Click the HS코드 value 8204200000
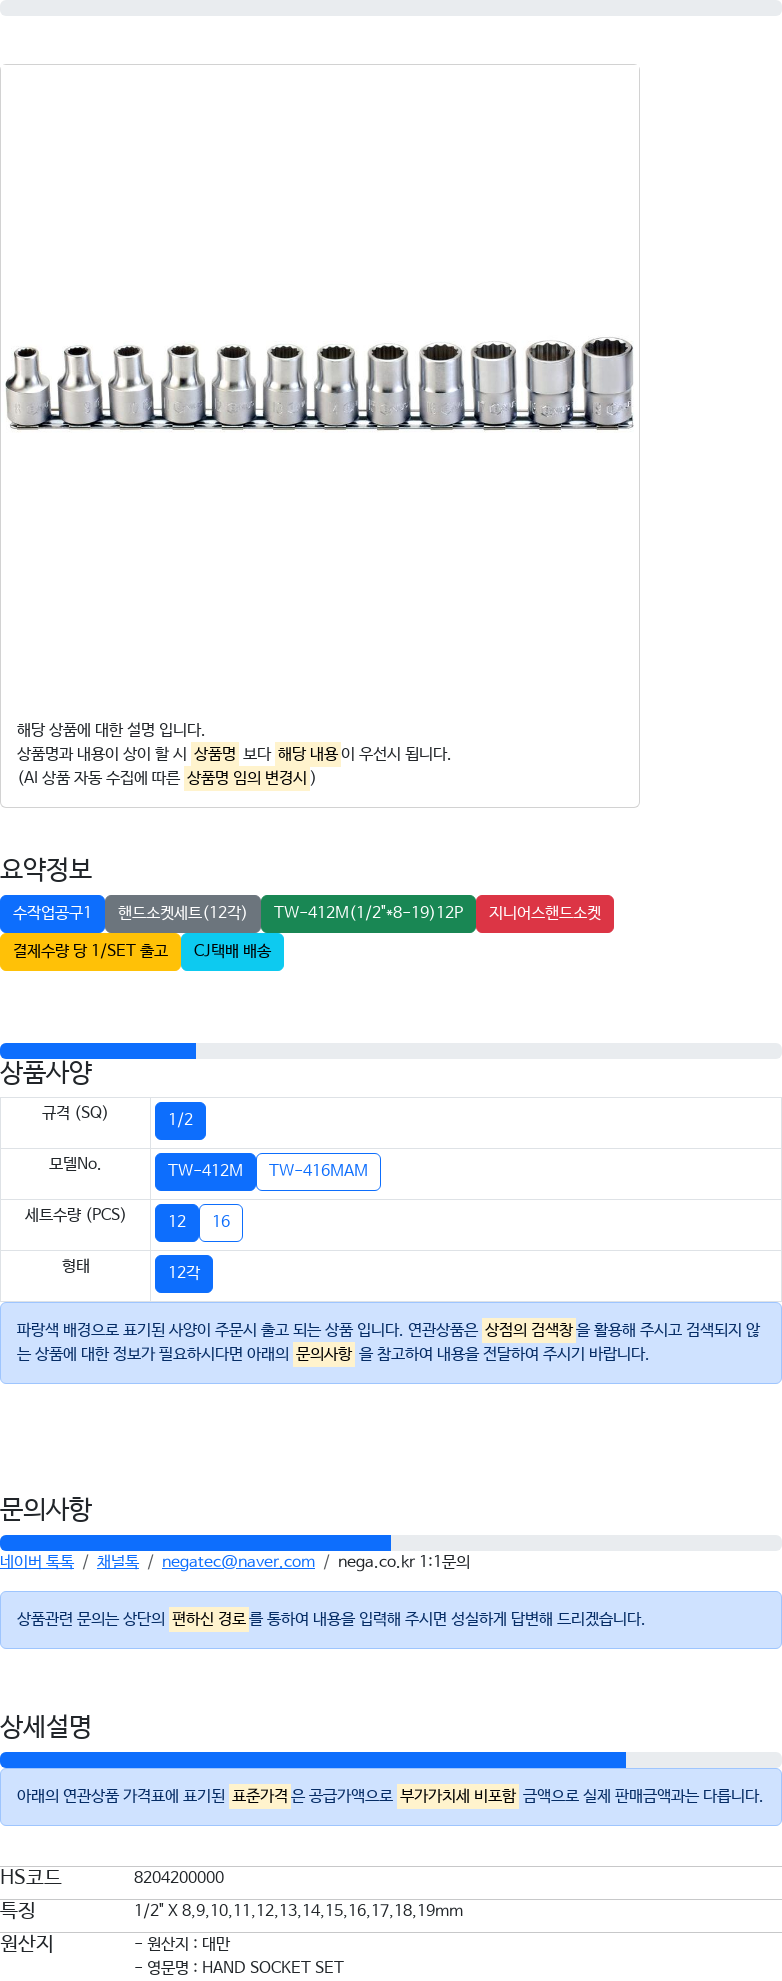The height and width of the screenshot is (1981, 782). coord(179,1878)
